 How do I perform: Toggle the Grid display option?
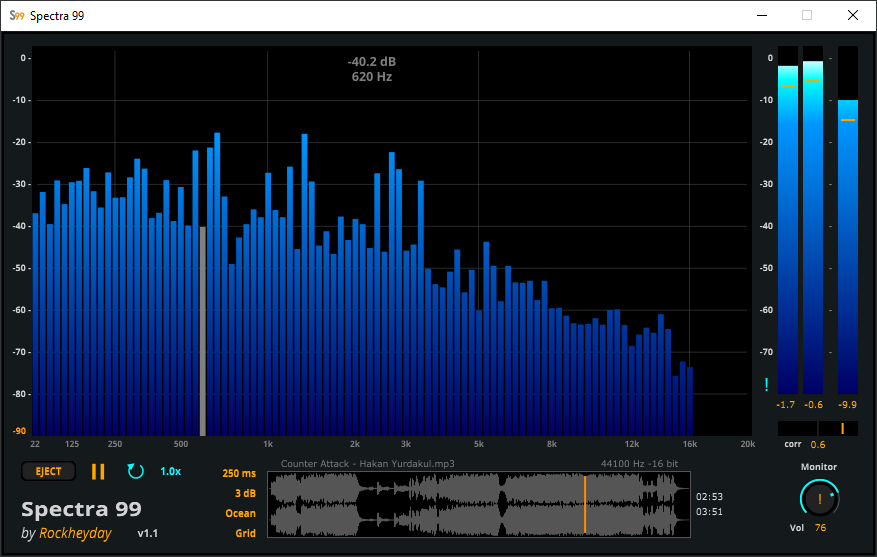pyautogui.click(x=245, y=533)
